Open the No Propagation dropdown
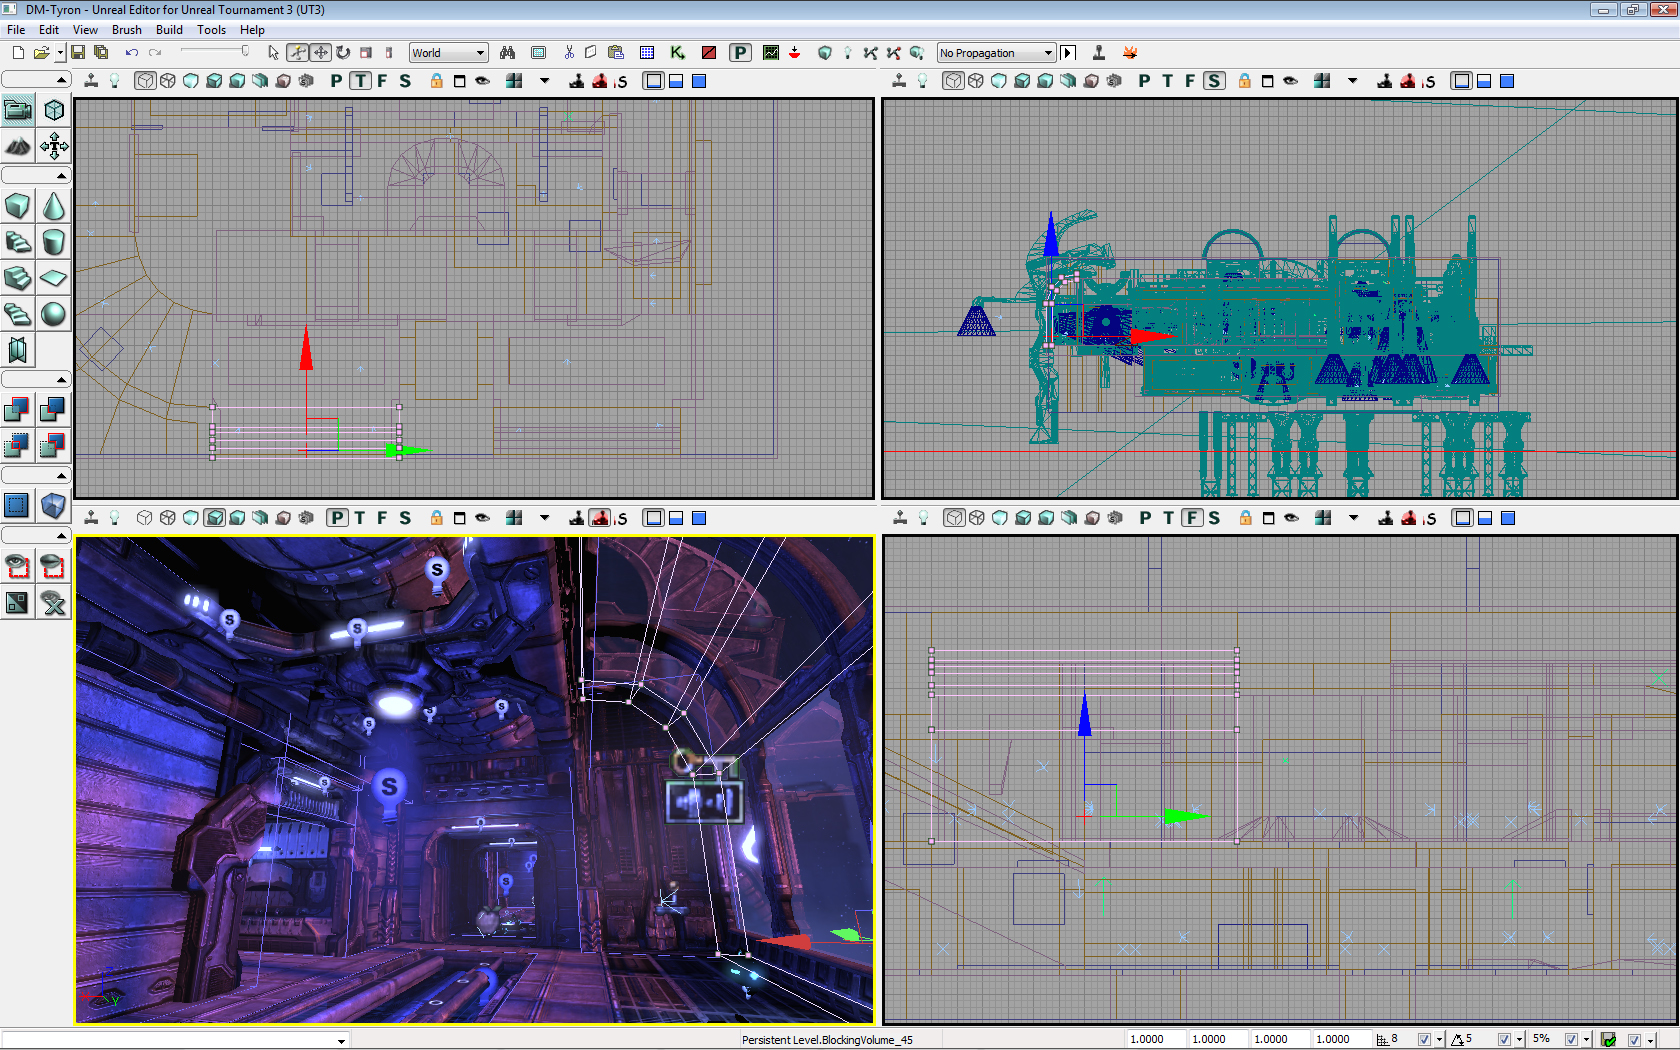 tap(996, 53)
